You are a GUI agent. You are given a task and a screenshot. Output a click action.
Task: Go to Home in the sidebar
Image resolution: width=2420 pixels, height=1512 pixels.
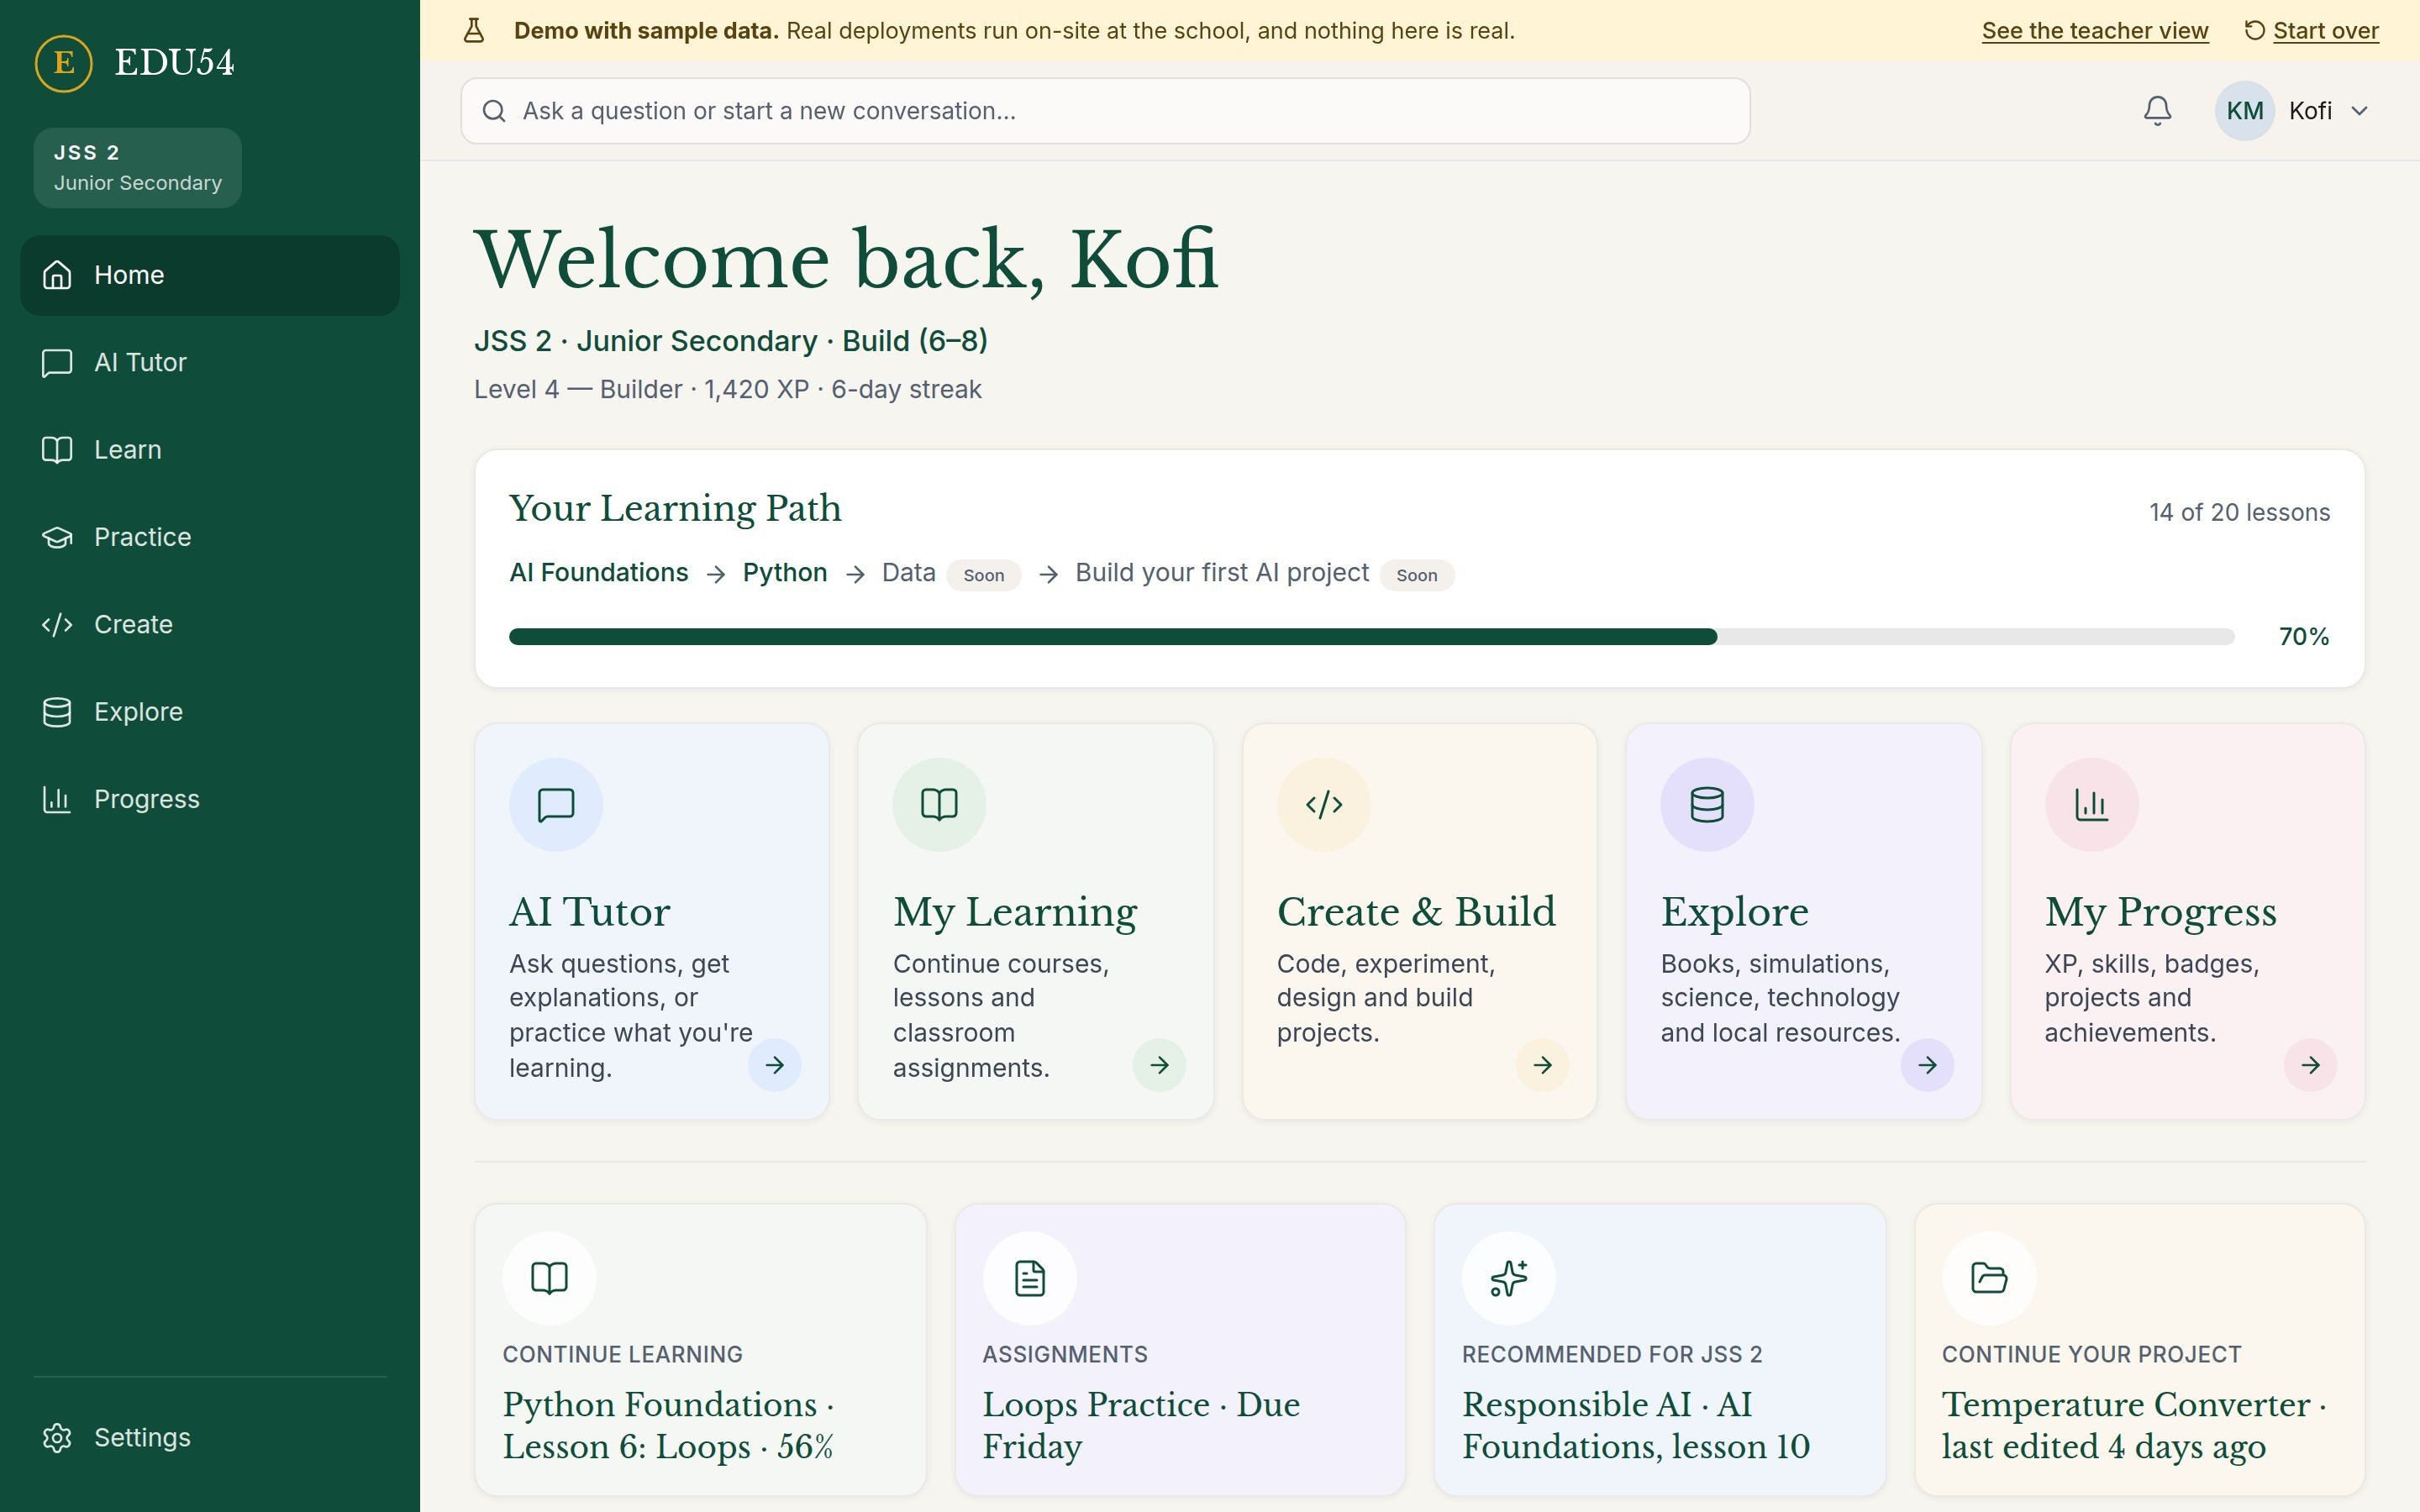(x=210, y=275)
